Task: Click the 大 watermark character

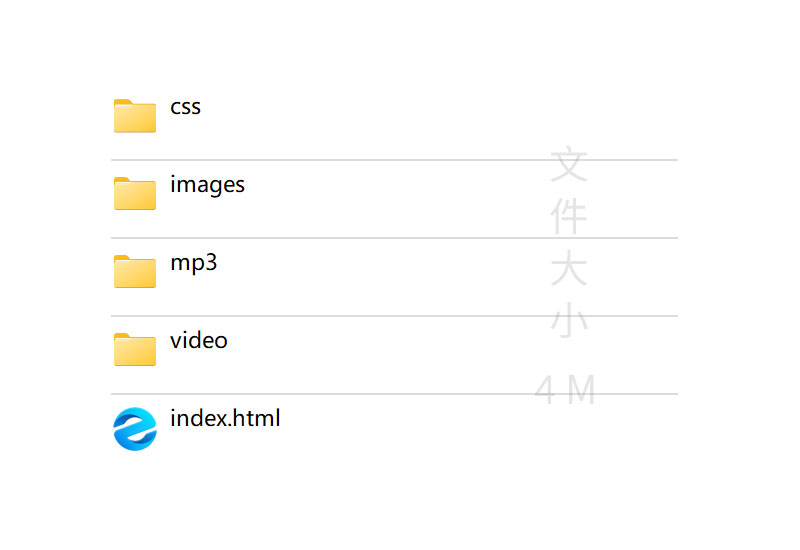Action: (568, 270)
